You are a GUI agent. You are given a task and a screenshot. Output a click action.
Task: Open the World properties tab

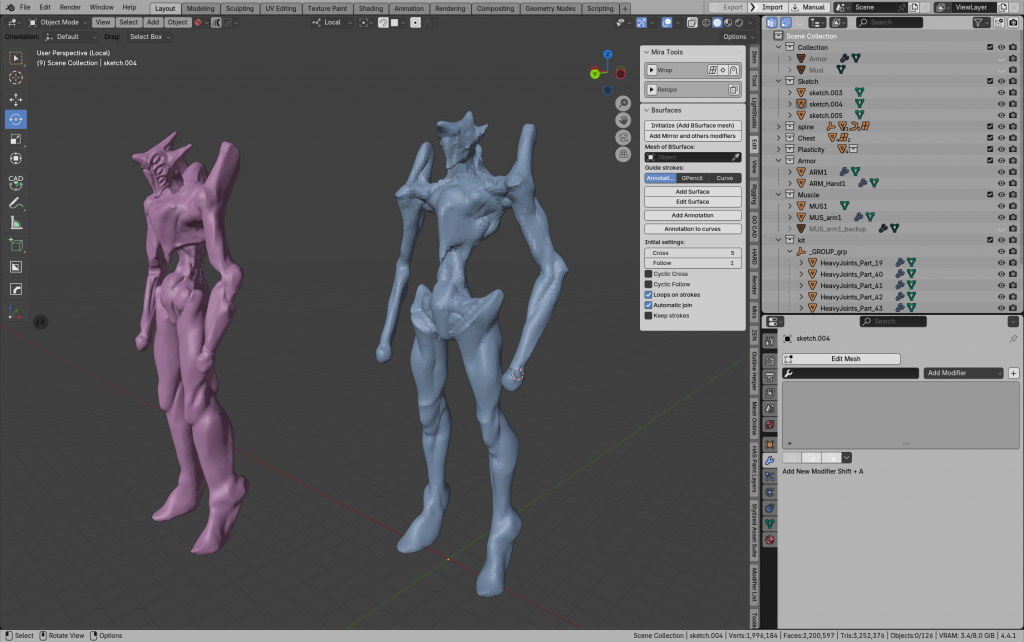pos(770,425)
